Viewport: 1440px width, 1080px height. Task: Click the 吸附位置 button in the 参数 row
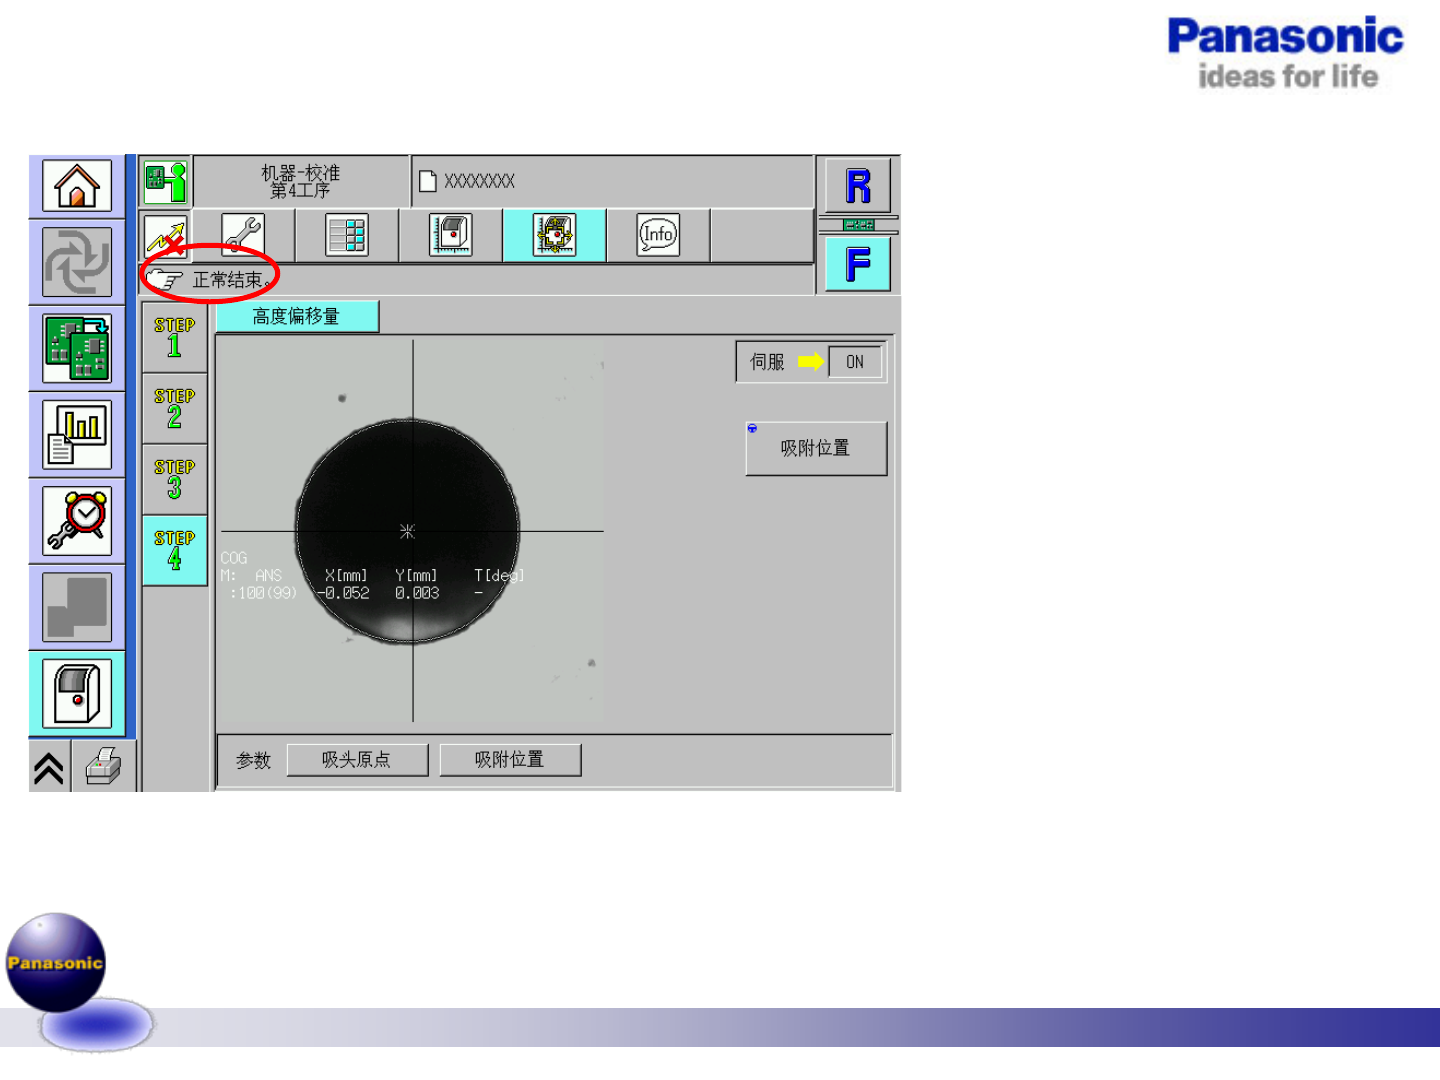coord(510,760)
